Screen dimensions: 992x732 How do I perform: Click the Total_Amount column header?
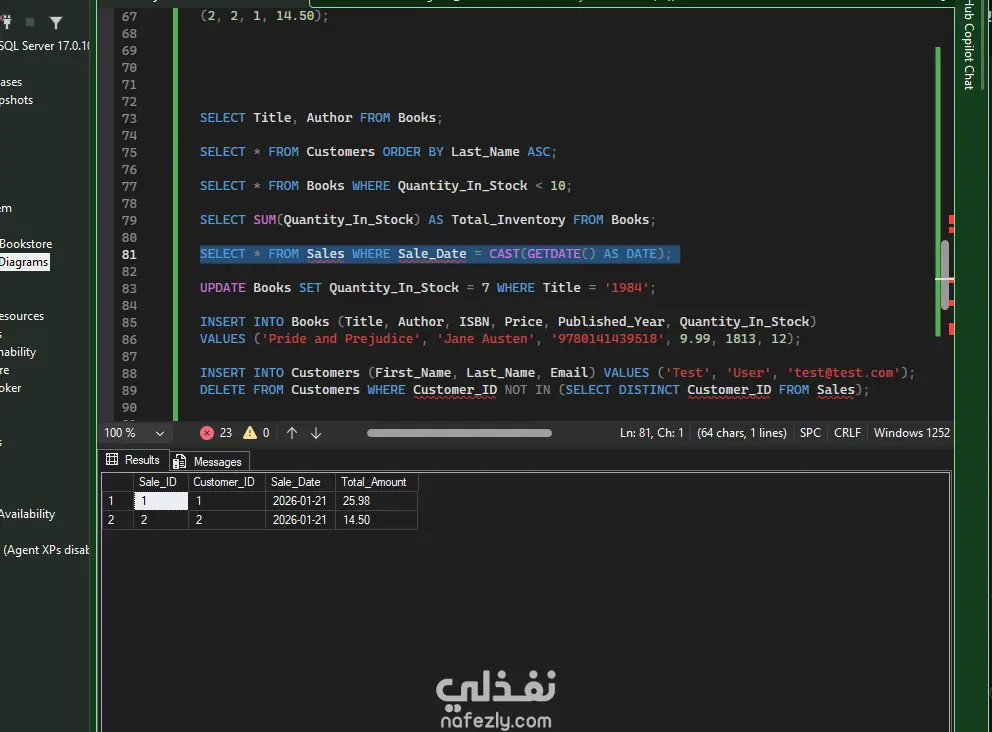pos(376,482)
